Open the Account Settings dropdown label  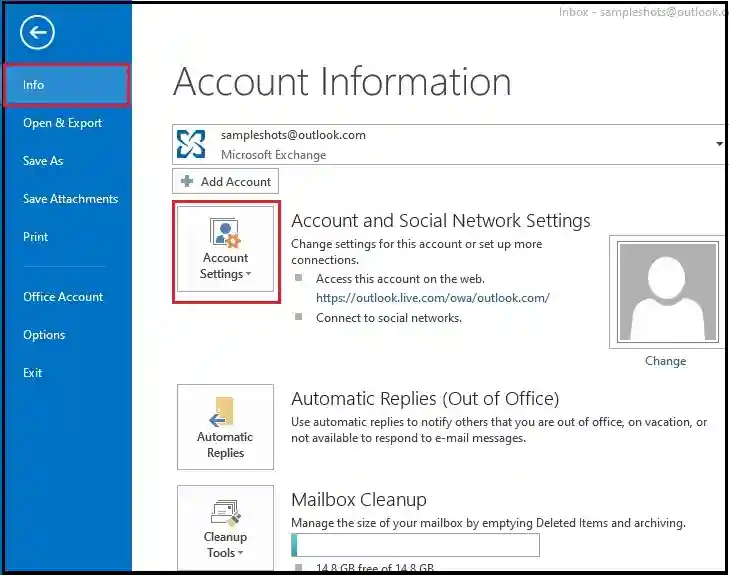click(x=225, y=266)
